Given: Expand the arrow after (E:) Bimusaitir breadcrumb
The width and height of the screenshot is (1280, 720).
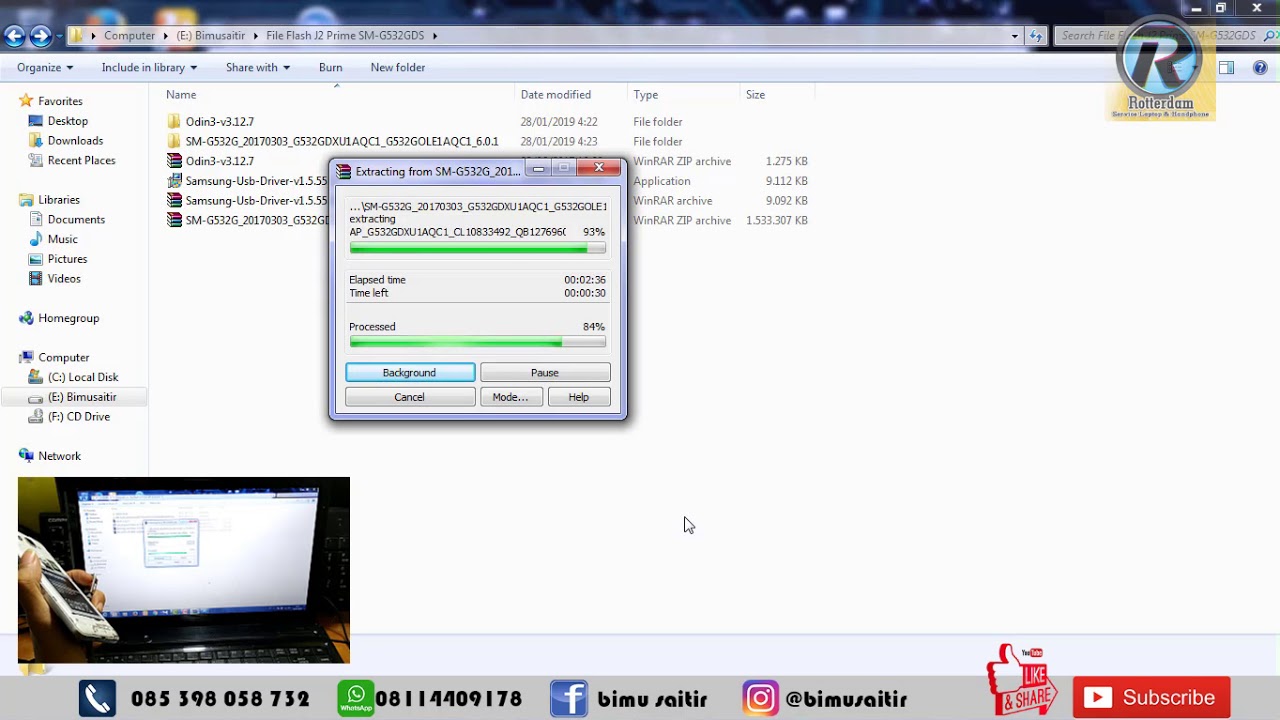Looking at the screenshot, I should click(255, 36).
